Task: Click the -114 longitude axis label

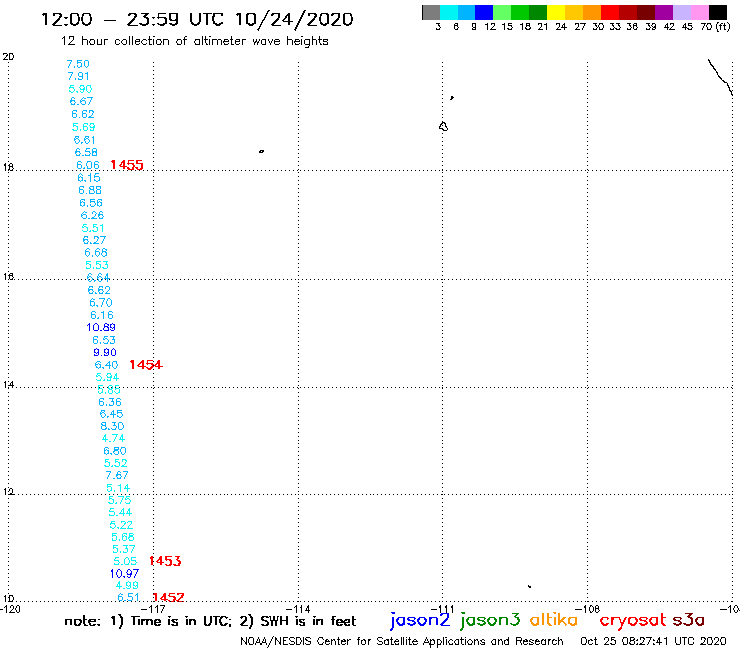Action: point(298,609)
